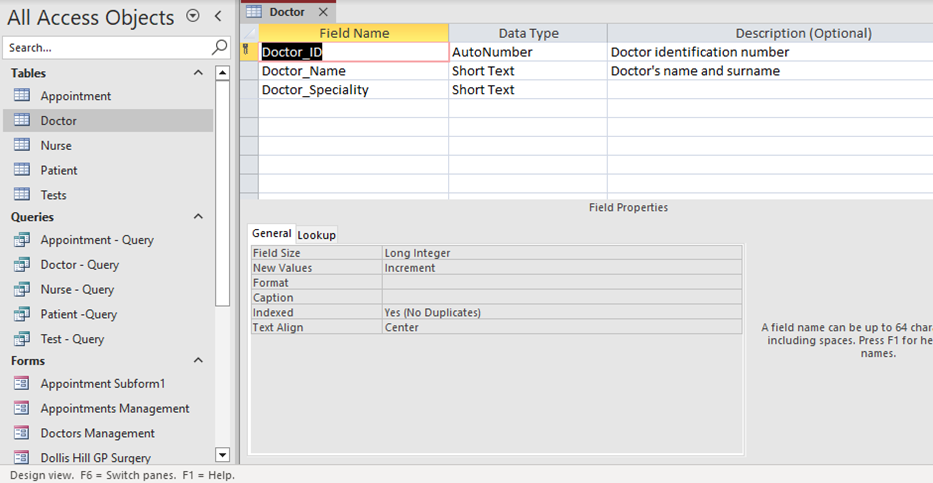Collapse the navigation pane with chevron
Image resolution: width=933 pixels, height=483 pixels.
point(217,16)
